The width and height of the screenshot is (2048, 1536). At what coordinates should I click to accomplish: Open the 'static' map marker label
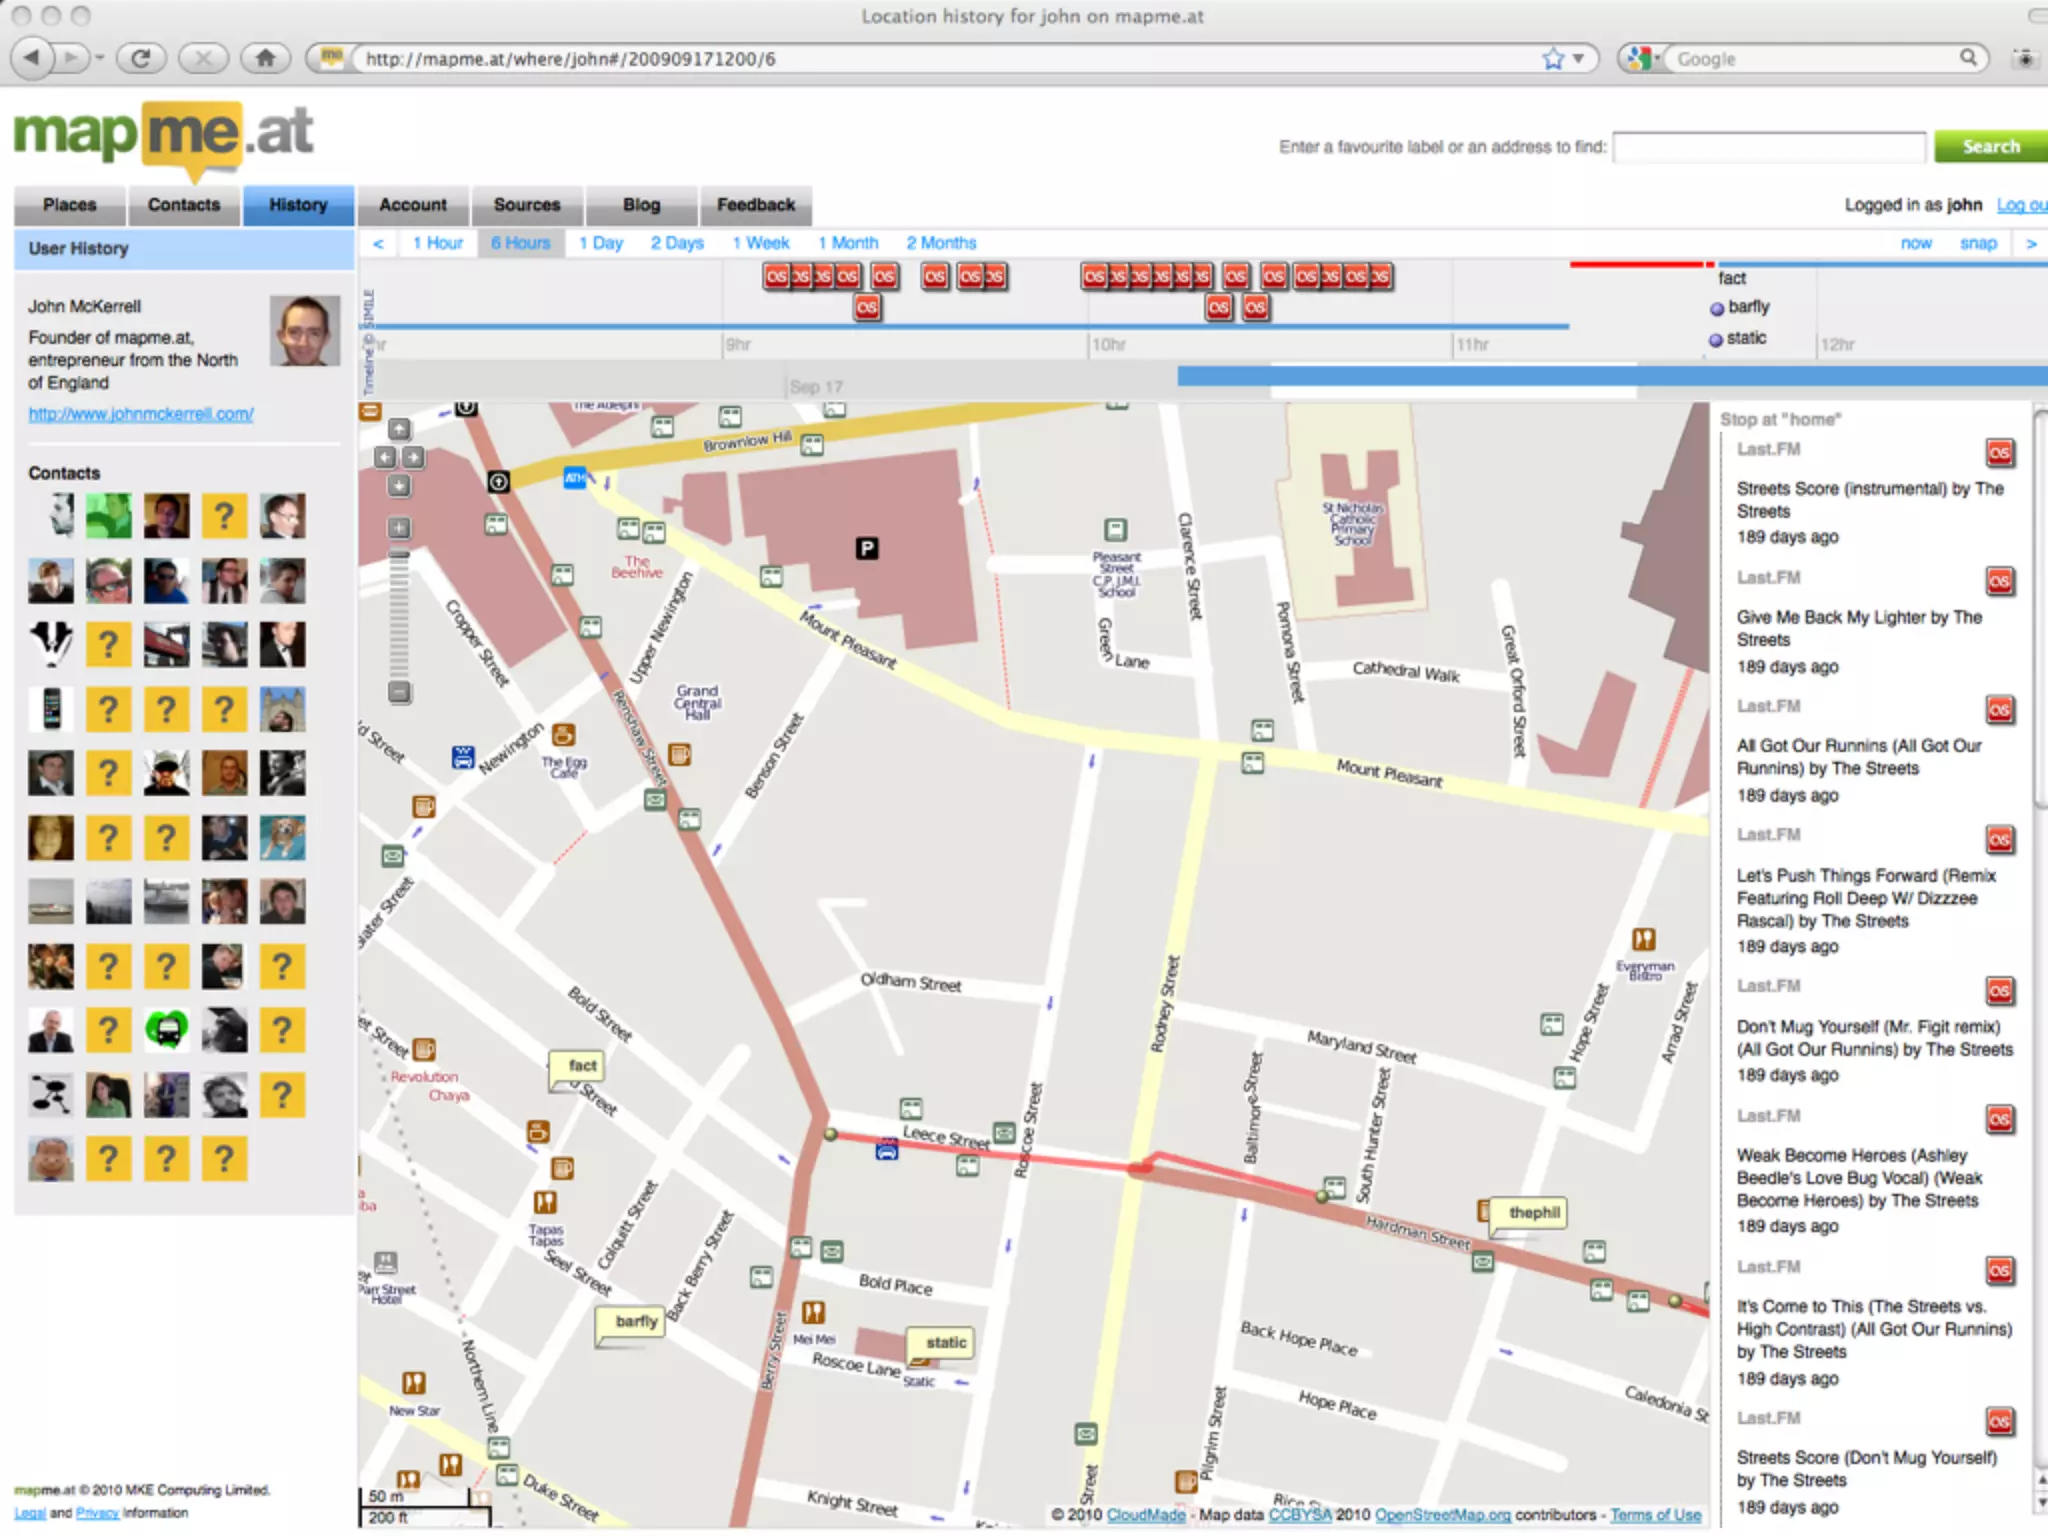click(x=945, y=1342)
